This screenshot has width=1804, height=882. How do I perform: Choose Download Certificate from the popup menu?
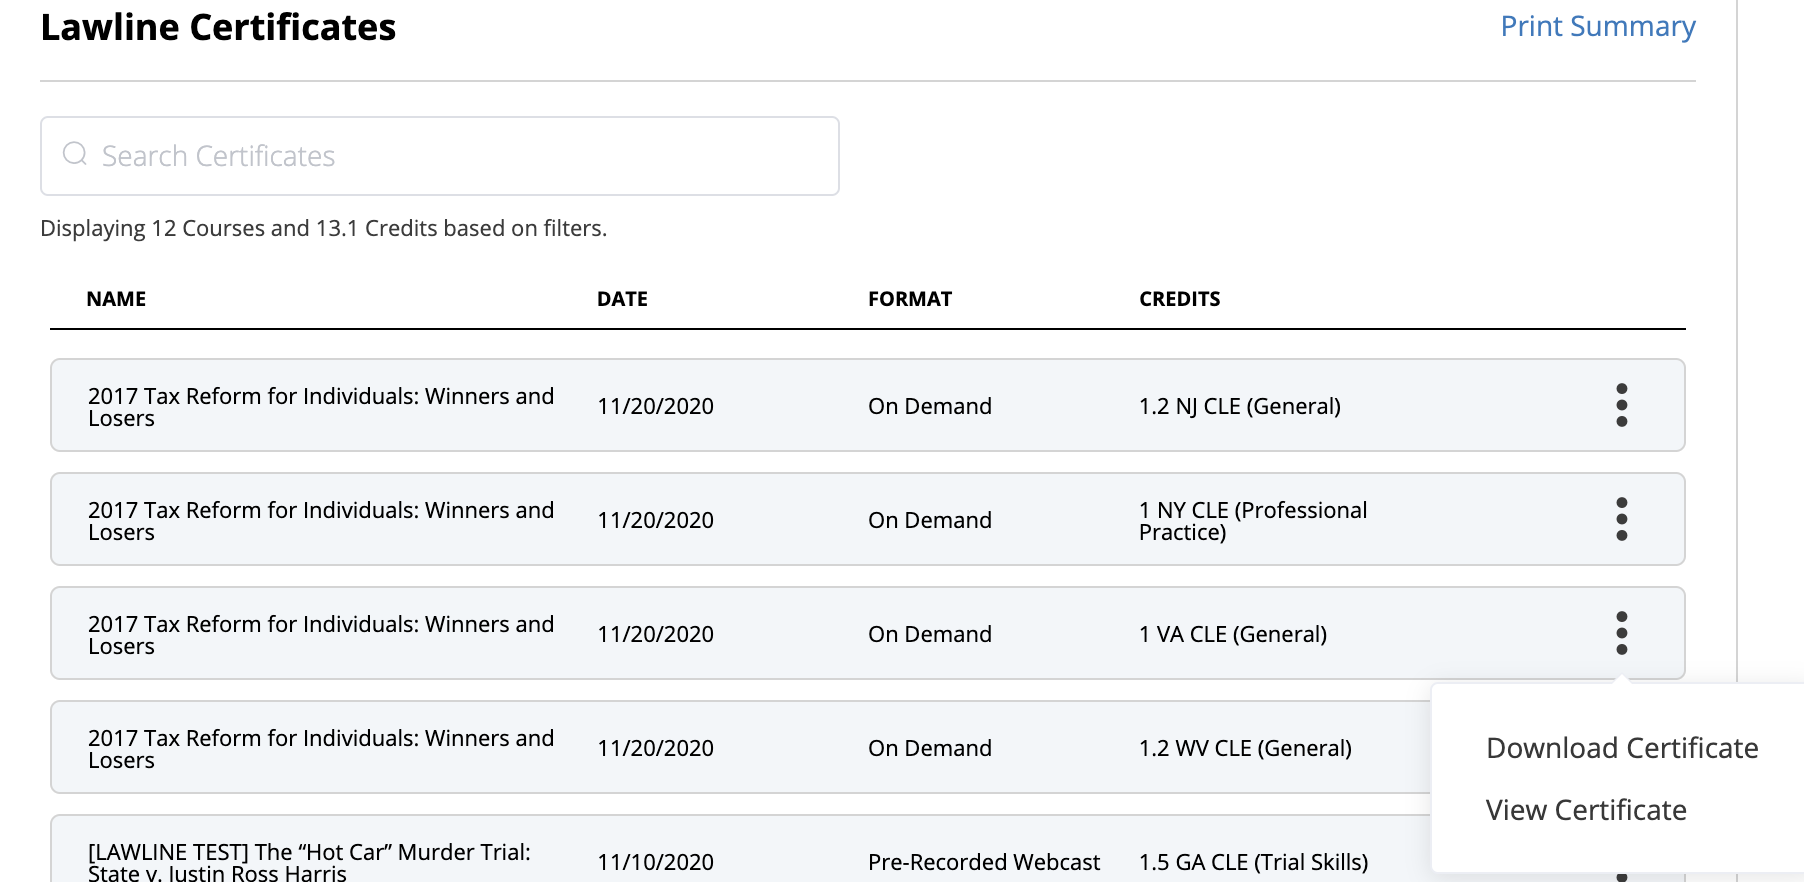(x=1621, y=748)
